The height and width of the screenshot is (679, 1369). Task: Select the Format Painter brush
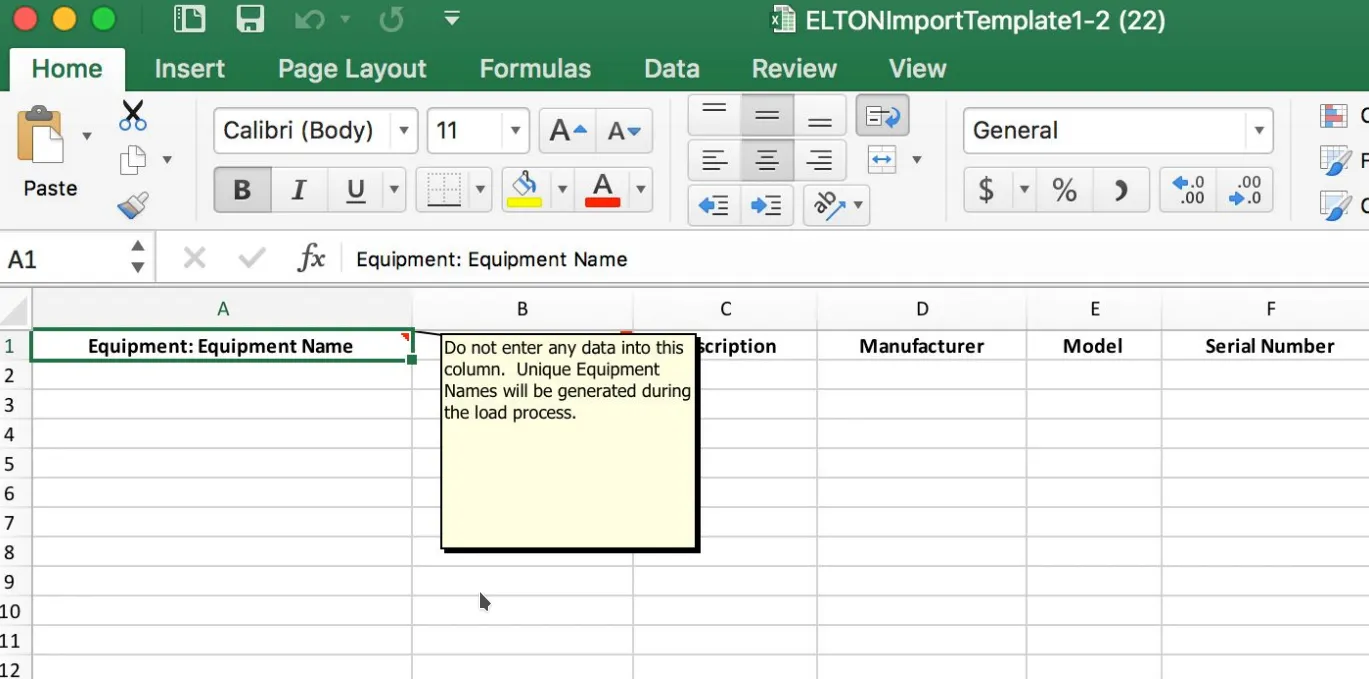(133, 204)
